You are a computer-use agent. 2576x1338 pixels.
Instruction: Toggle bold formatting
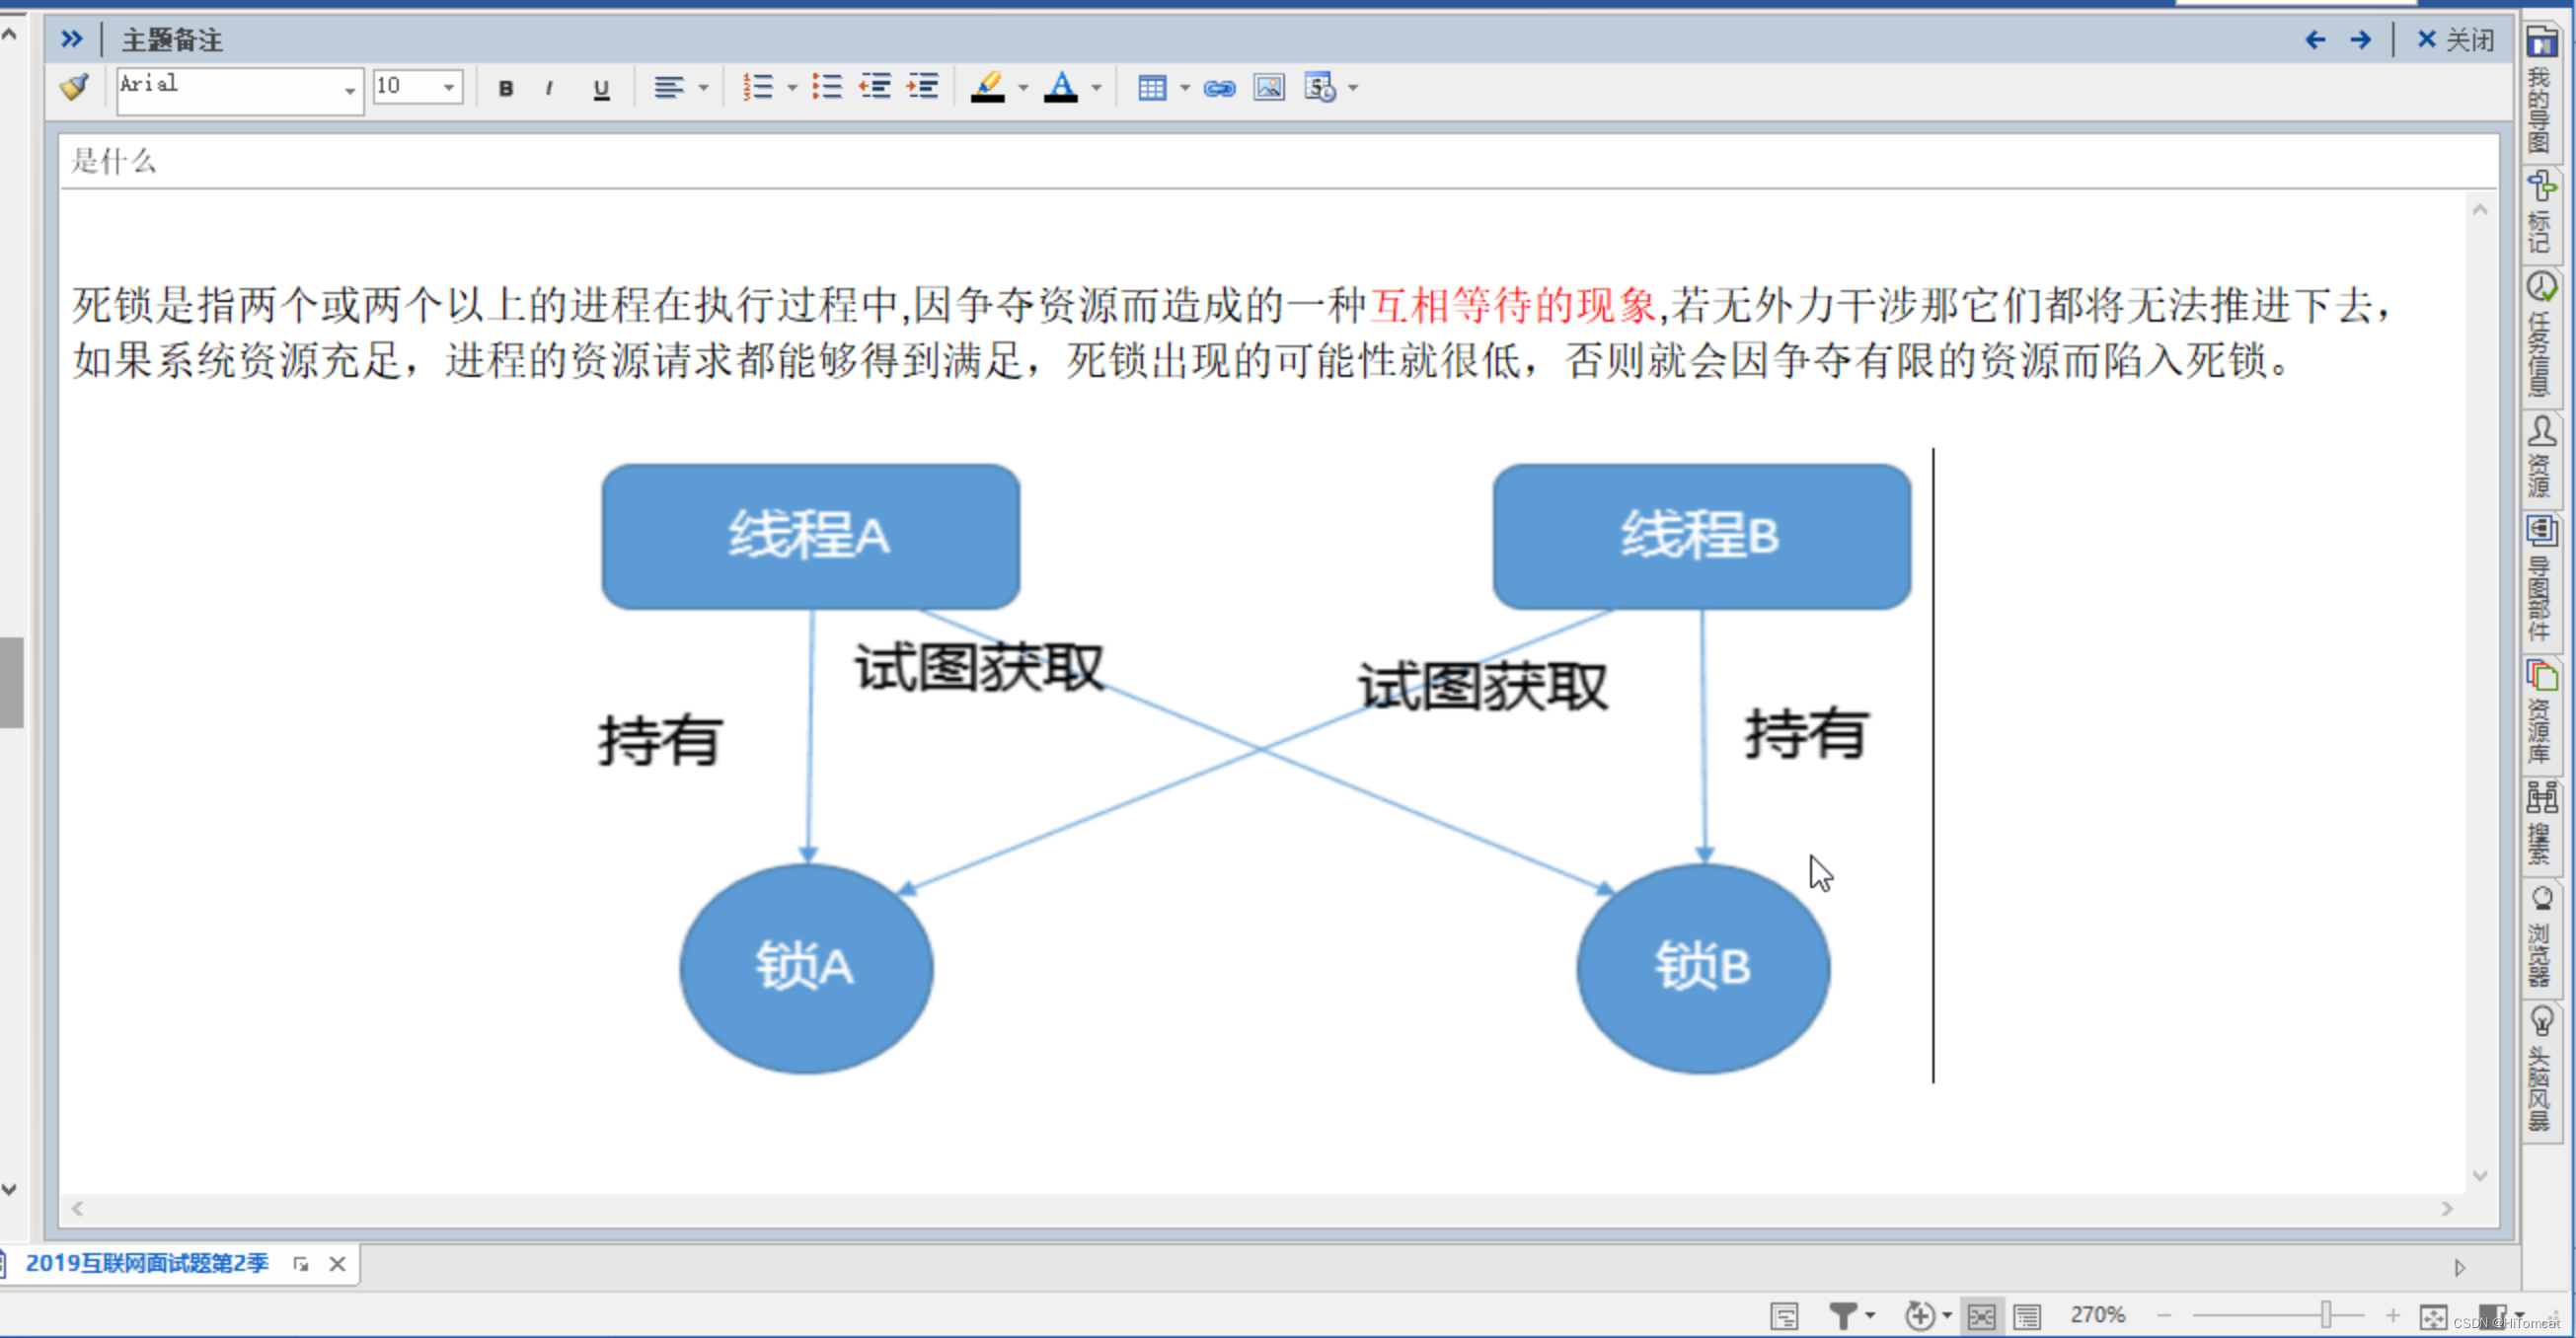(x=506, y=88)
